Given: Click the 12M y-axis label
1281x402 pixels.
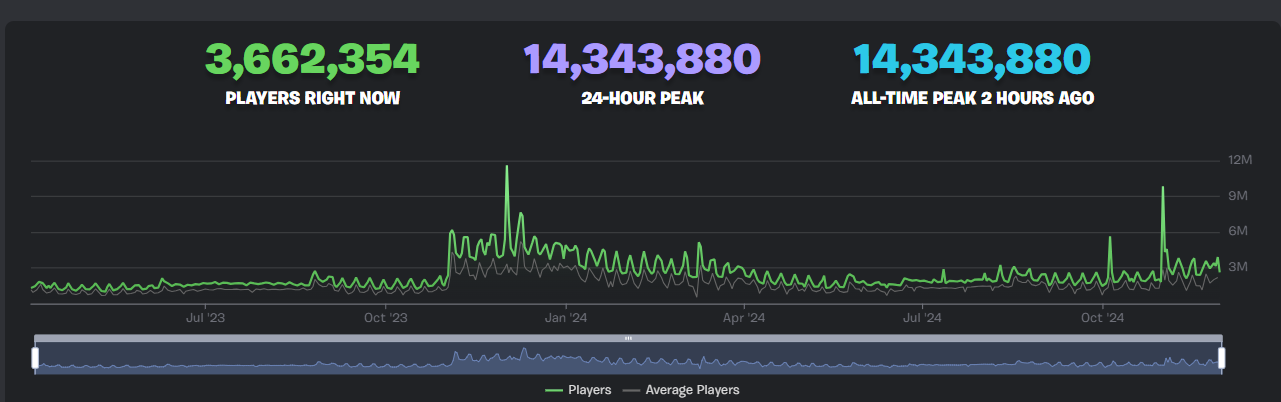Looking at the screenshot, I should (1239, 160).
